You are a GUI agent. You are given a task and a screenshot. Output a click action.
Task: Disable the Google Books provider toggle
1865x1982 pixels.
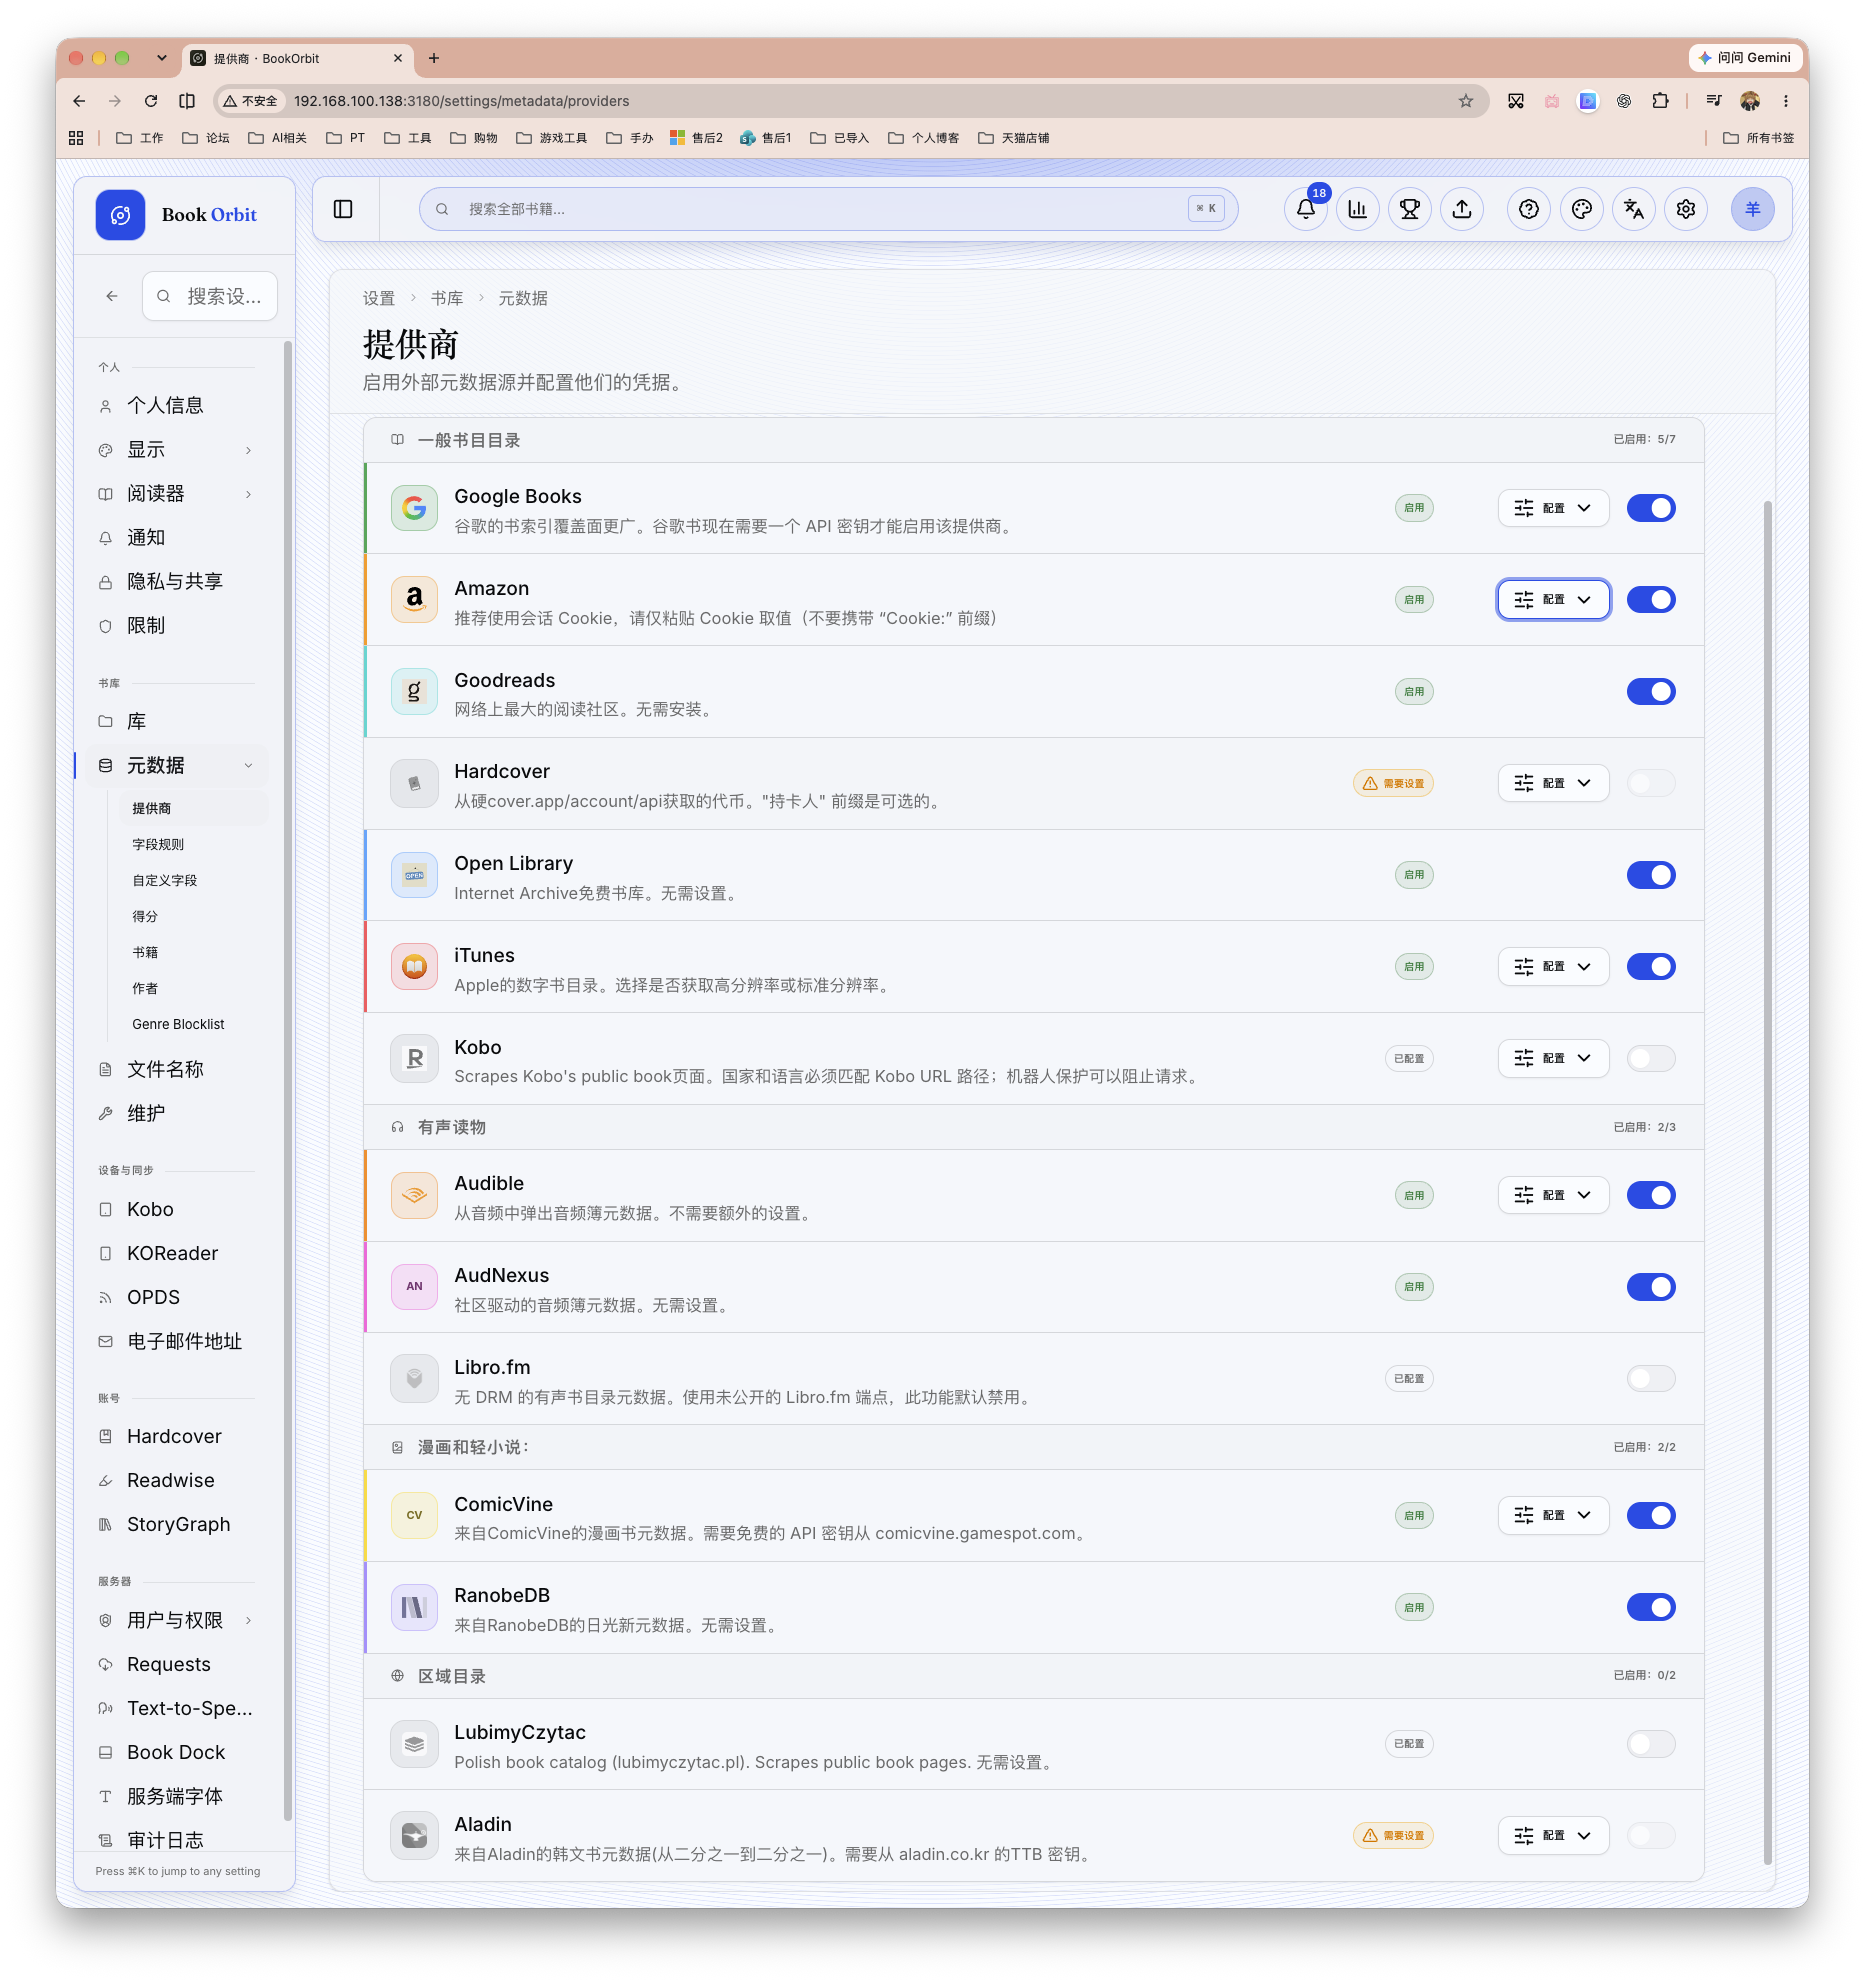(x=1651, y=508)
